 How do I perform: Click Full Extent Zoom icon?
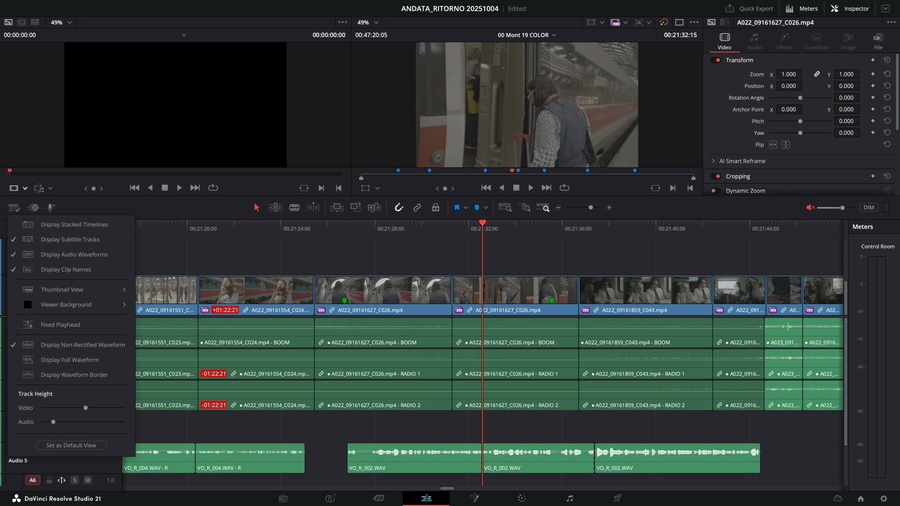tap(505, 208)
